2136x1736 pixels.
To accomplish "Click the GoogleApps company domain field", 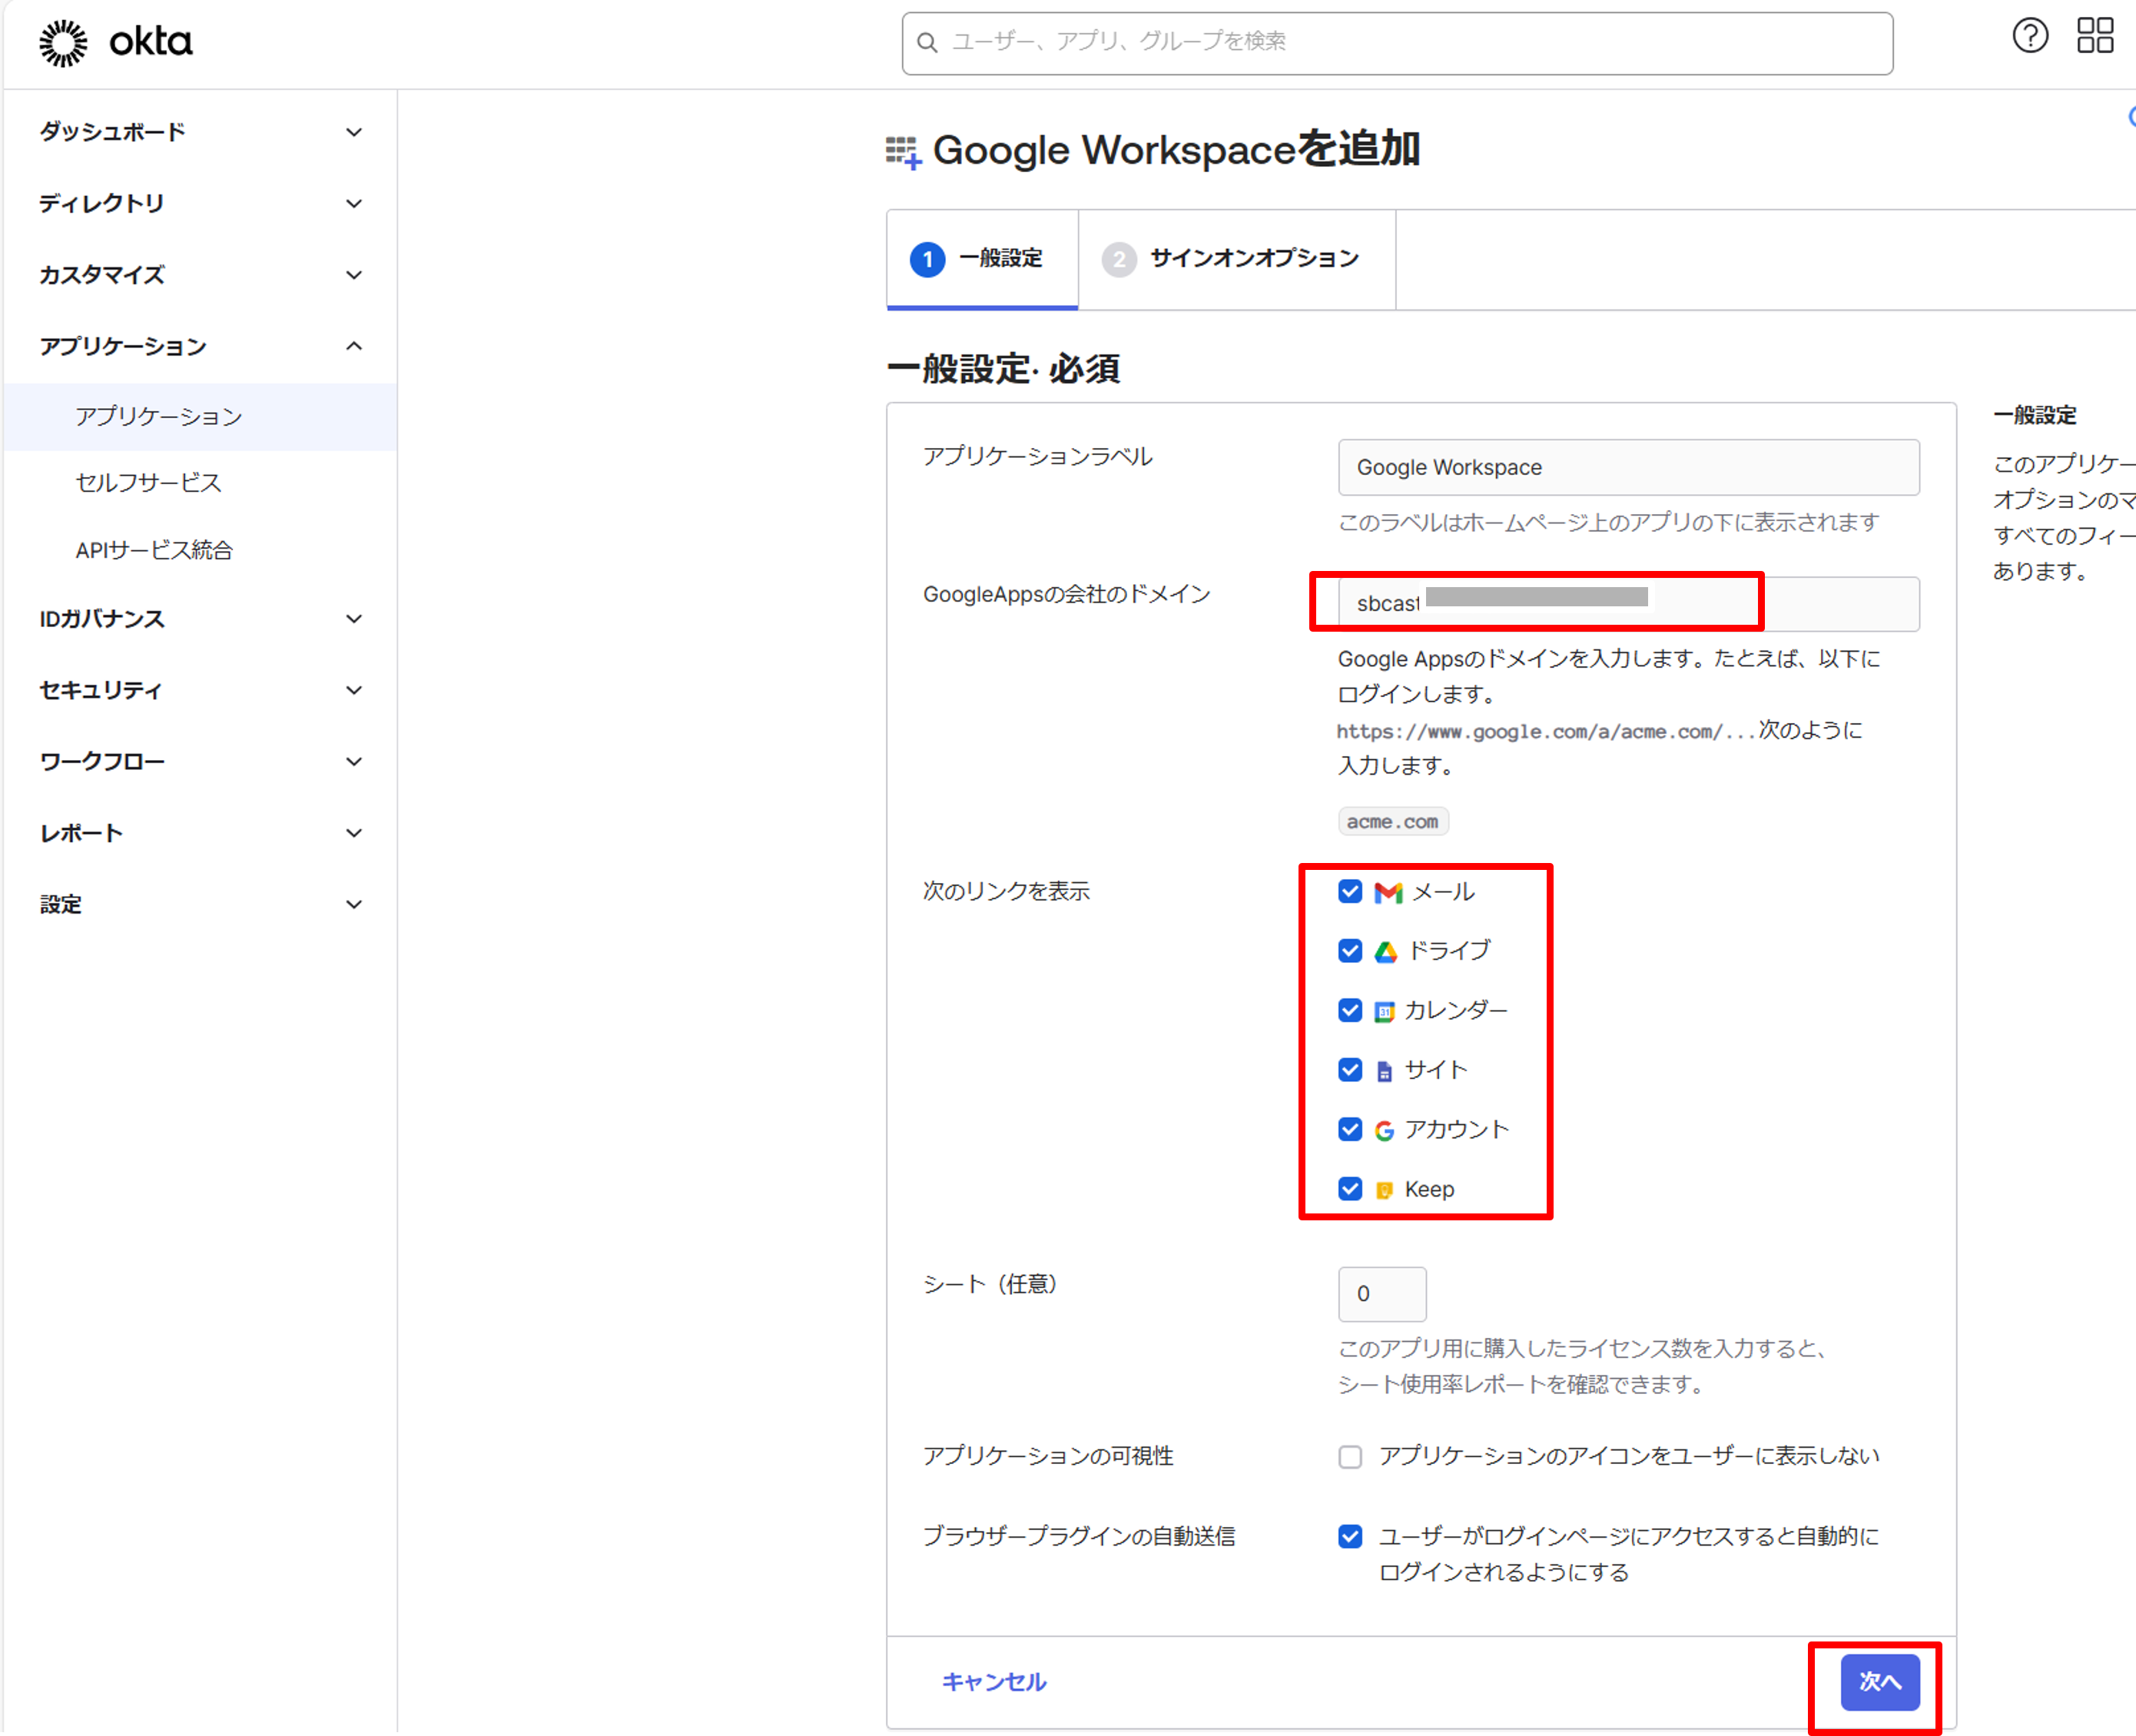I will point(1628,604).
